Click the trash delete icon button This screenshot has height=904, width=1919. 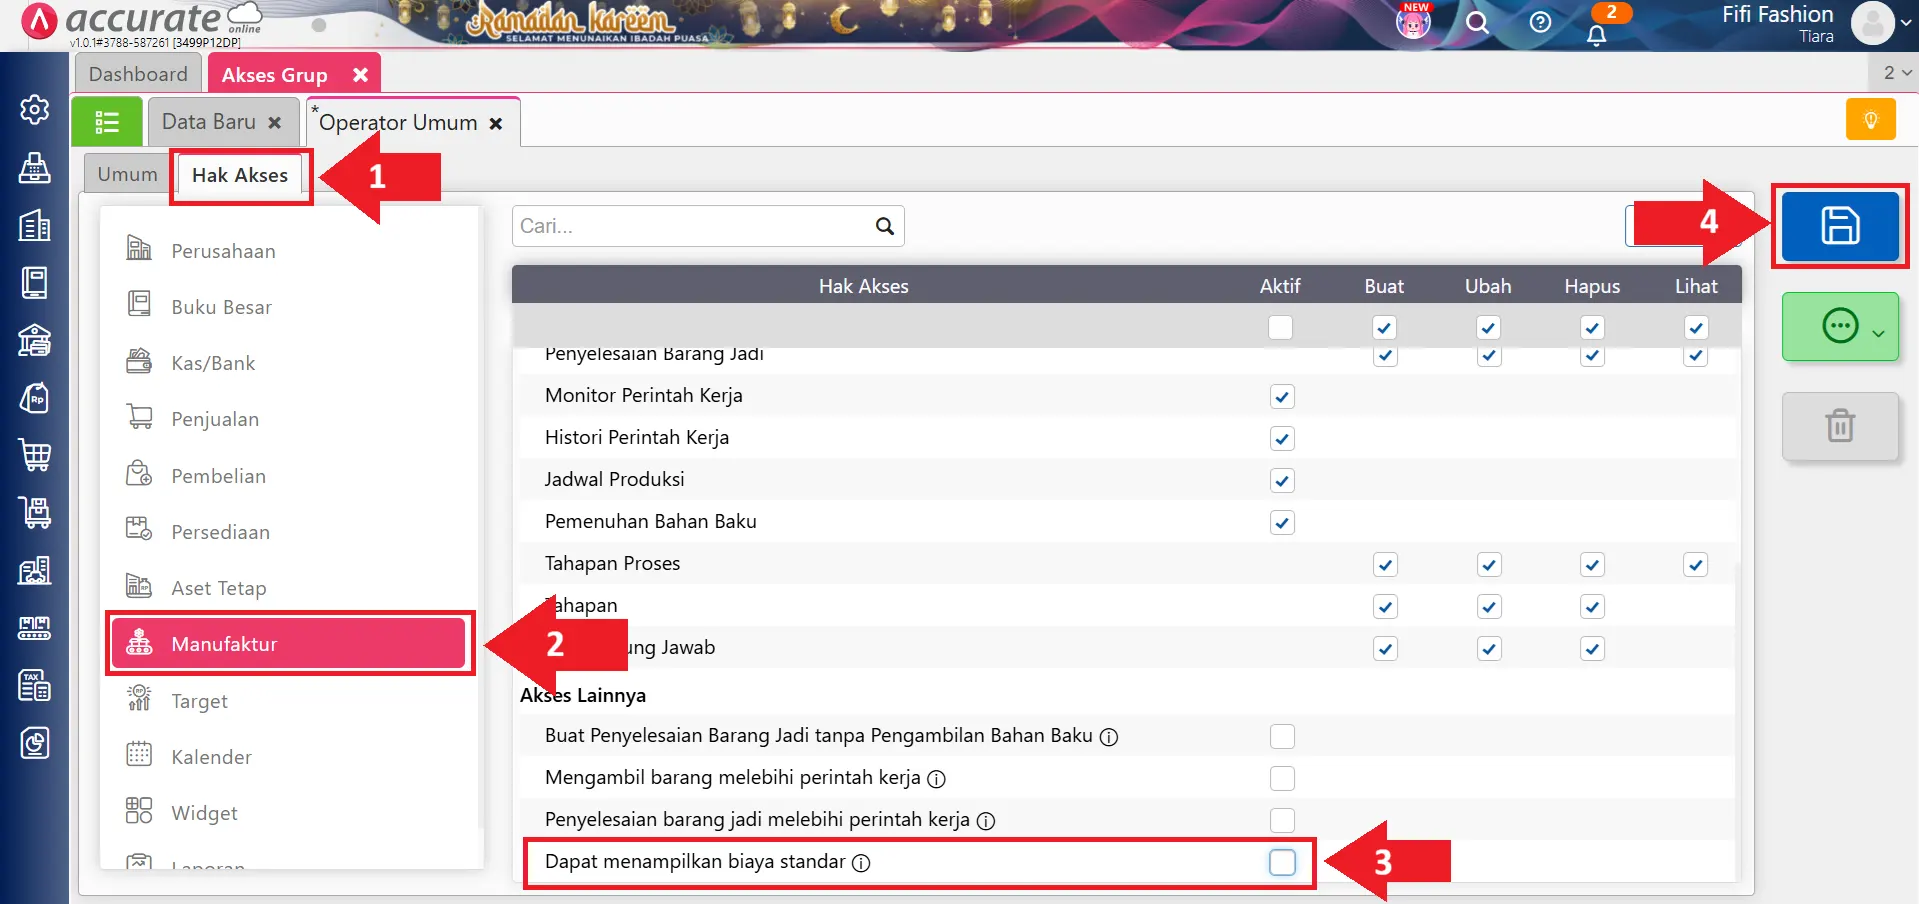pyautogui.click(x=1839, y=426)
